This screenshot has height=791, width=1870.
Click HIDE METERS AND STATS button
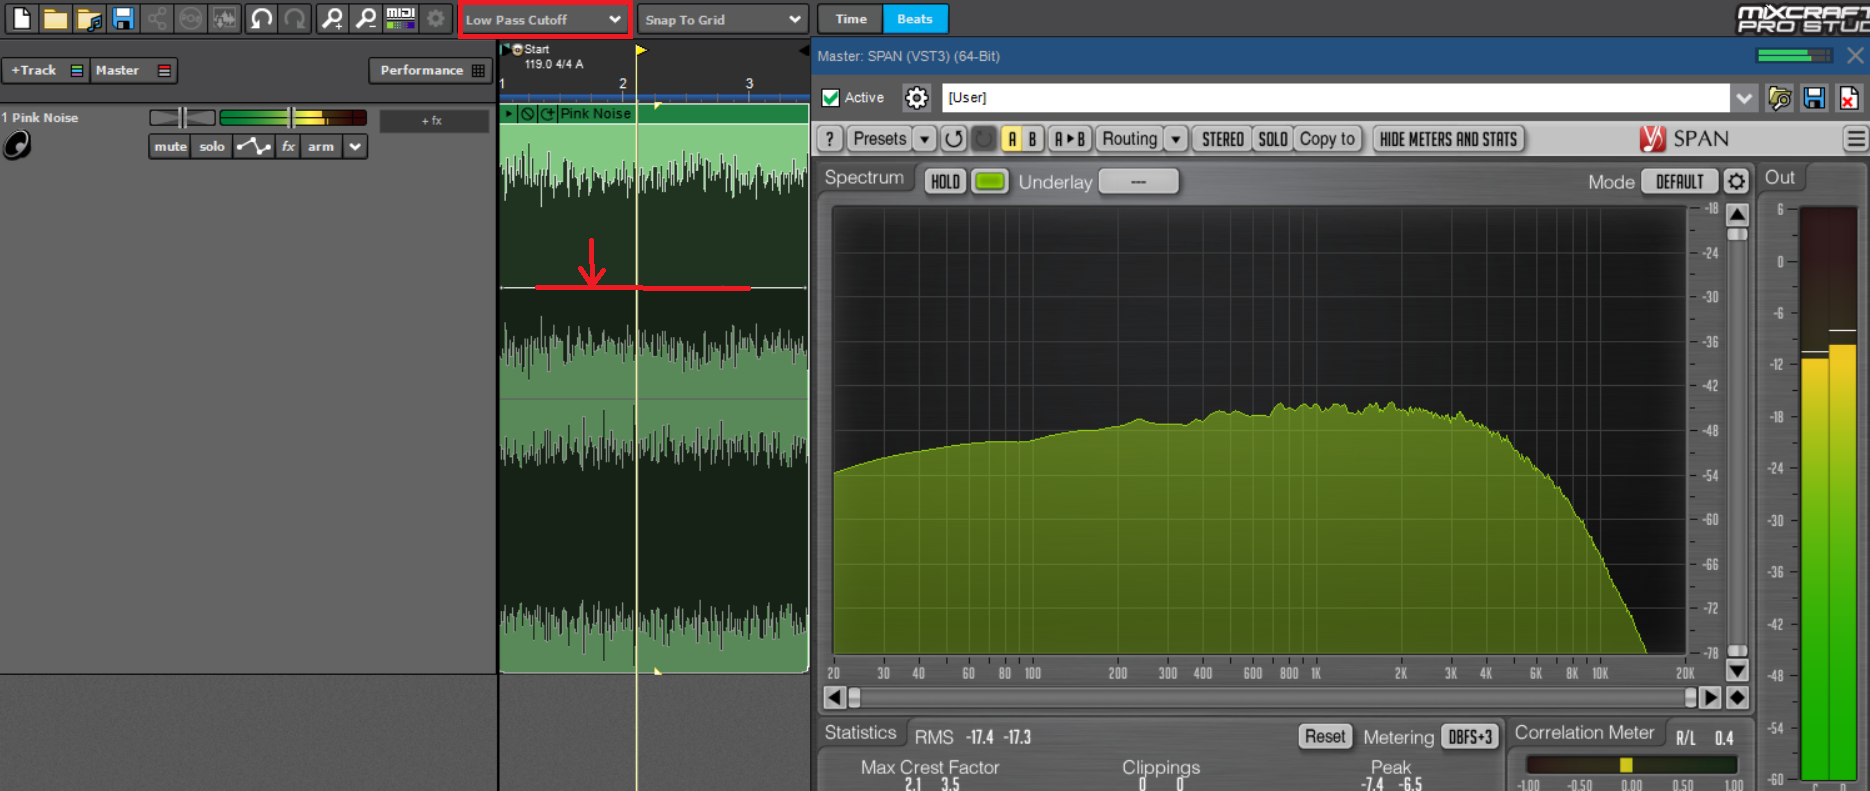tap(1448, 139)
